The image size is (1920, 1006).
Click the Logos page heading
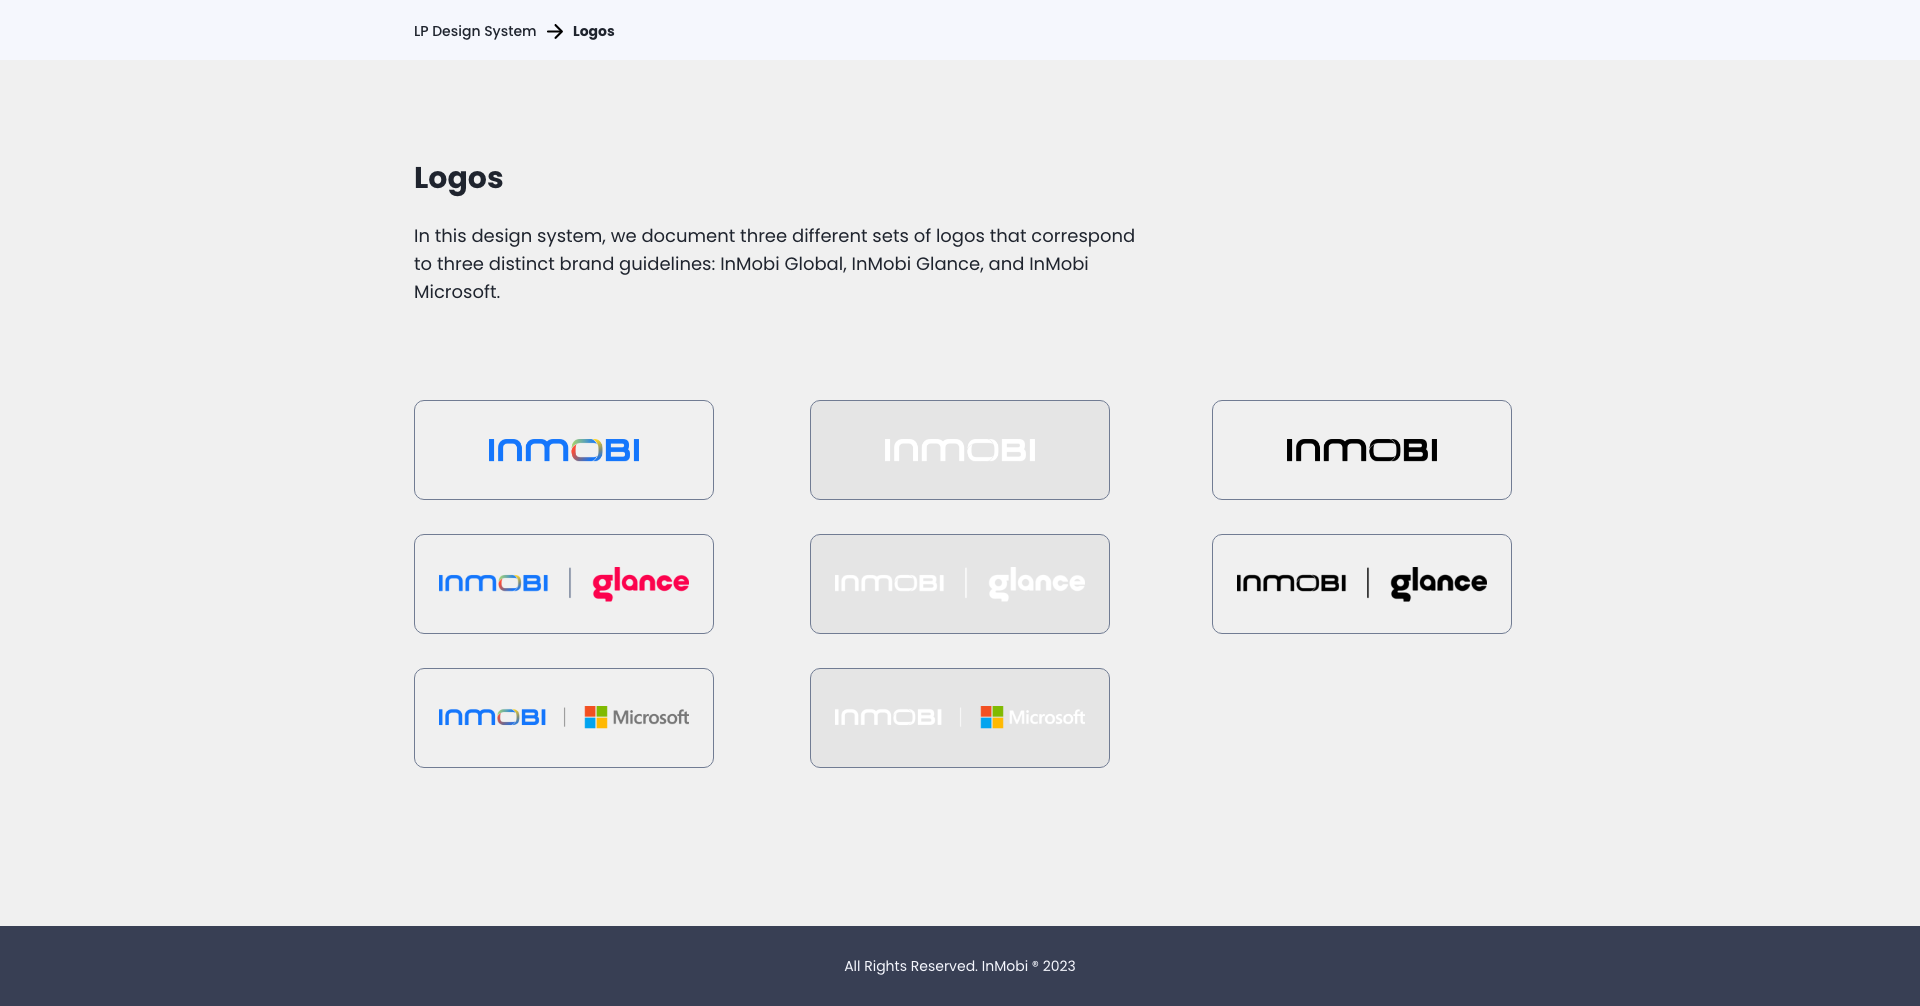[x=458, y=177]
